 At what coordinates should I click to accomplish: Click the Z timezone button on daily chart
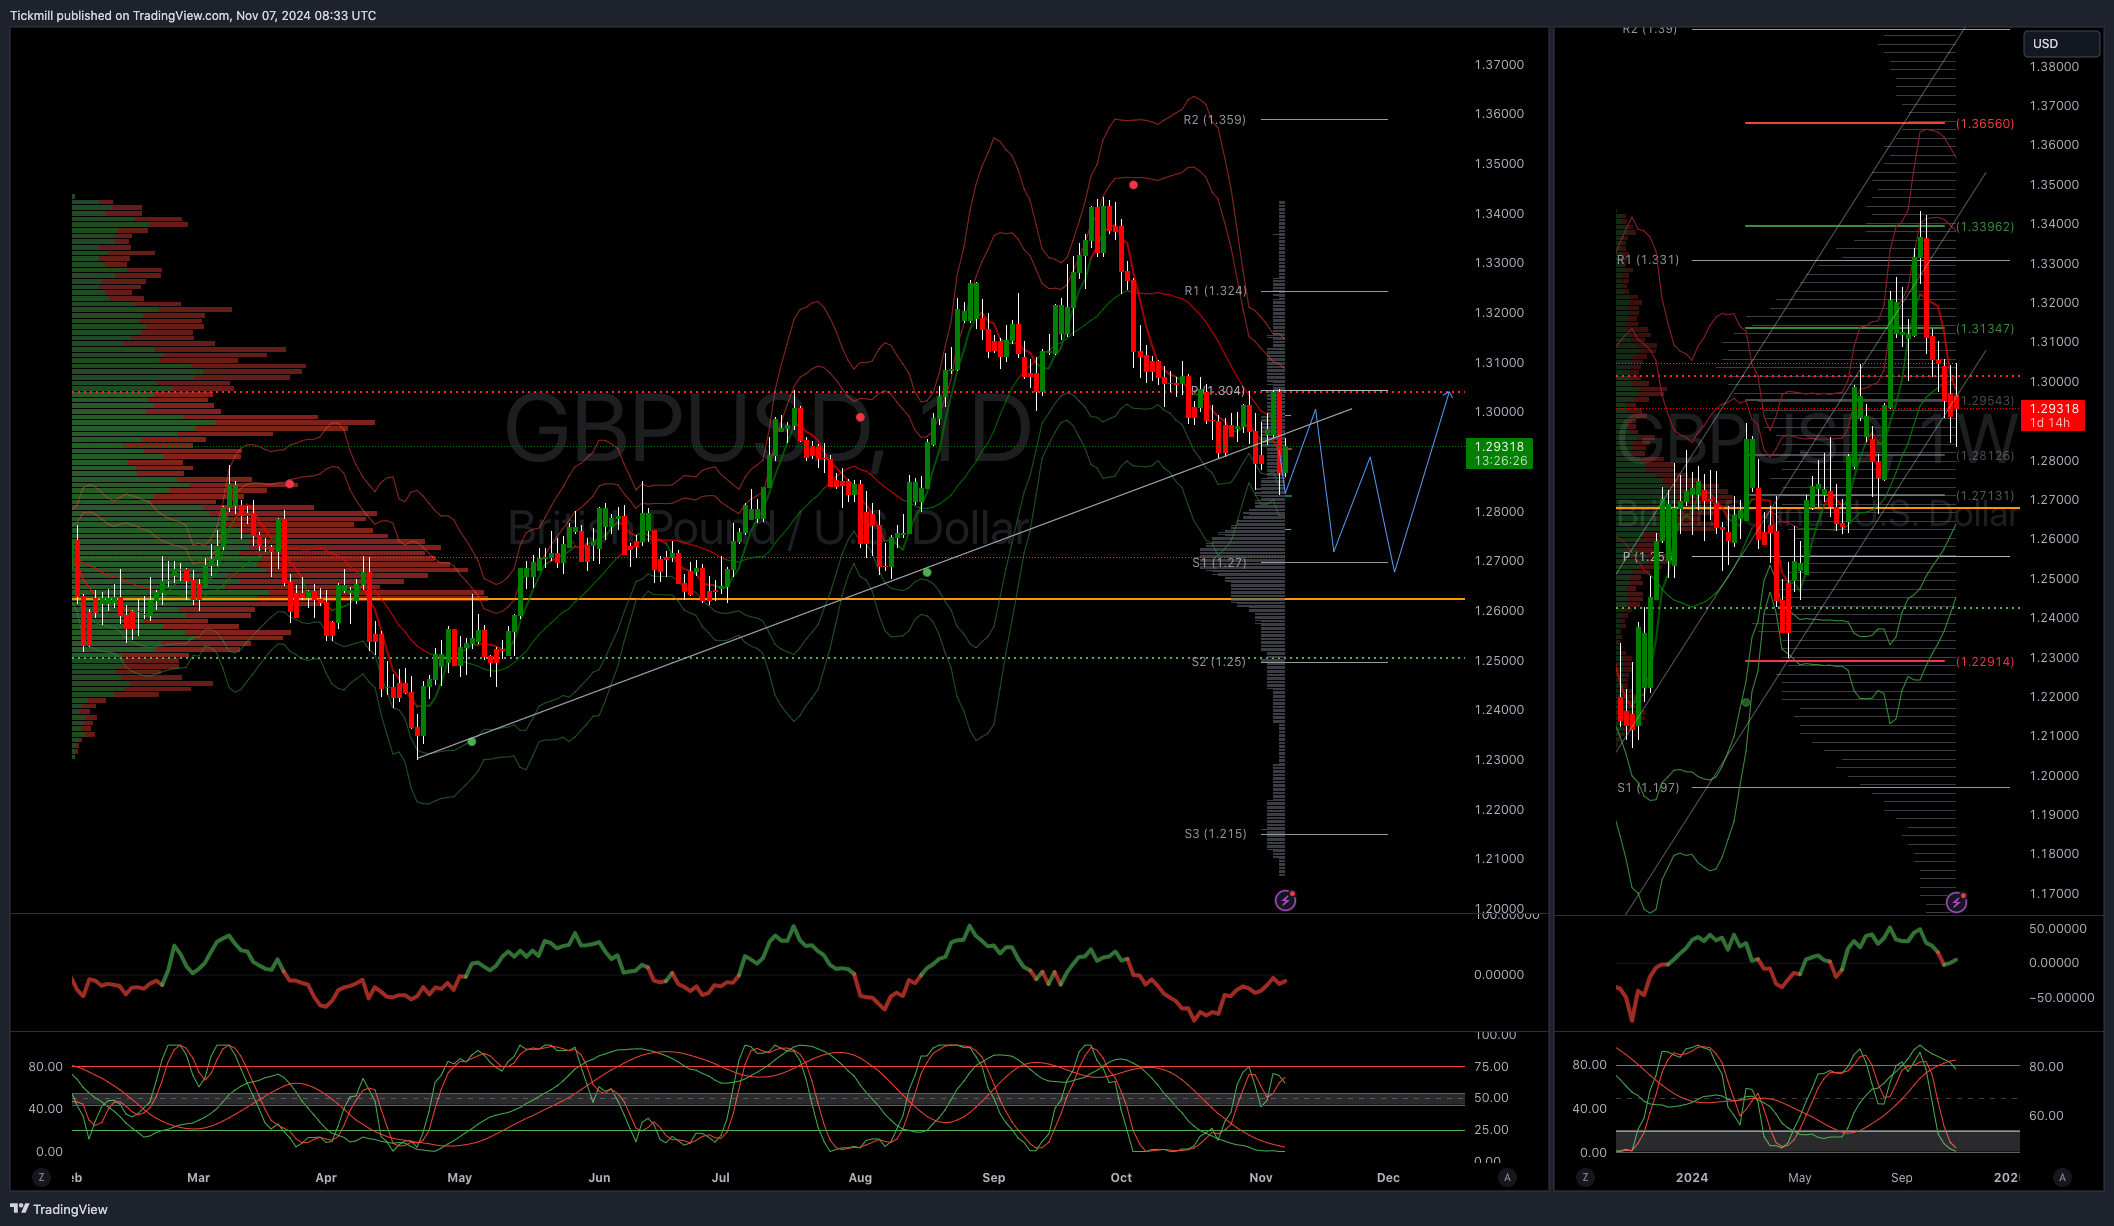point(41,1177)
